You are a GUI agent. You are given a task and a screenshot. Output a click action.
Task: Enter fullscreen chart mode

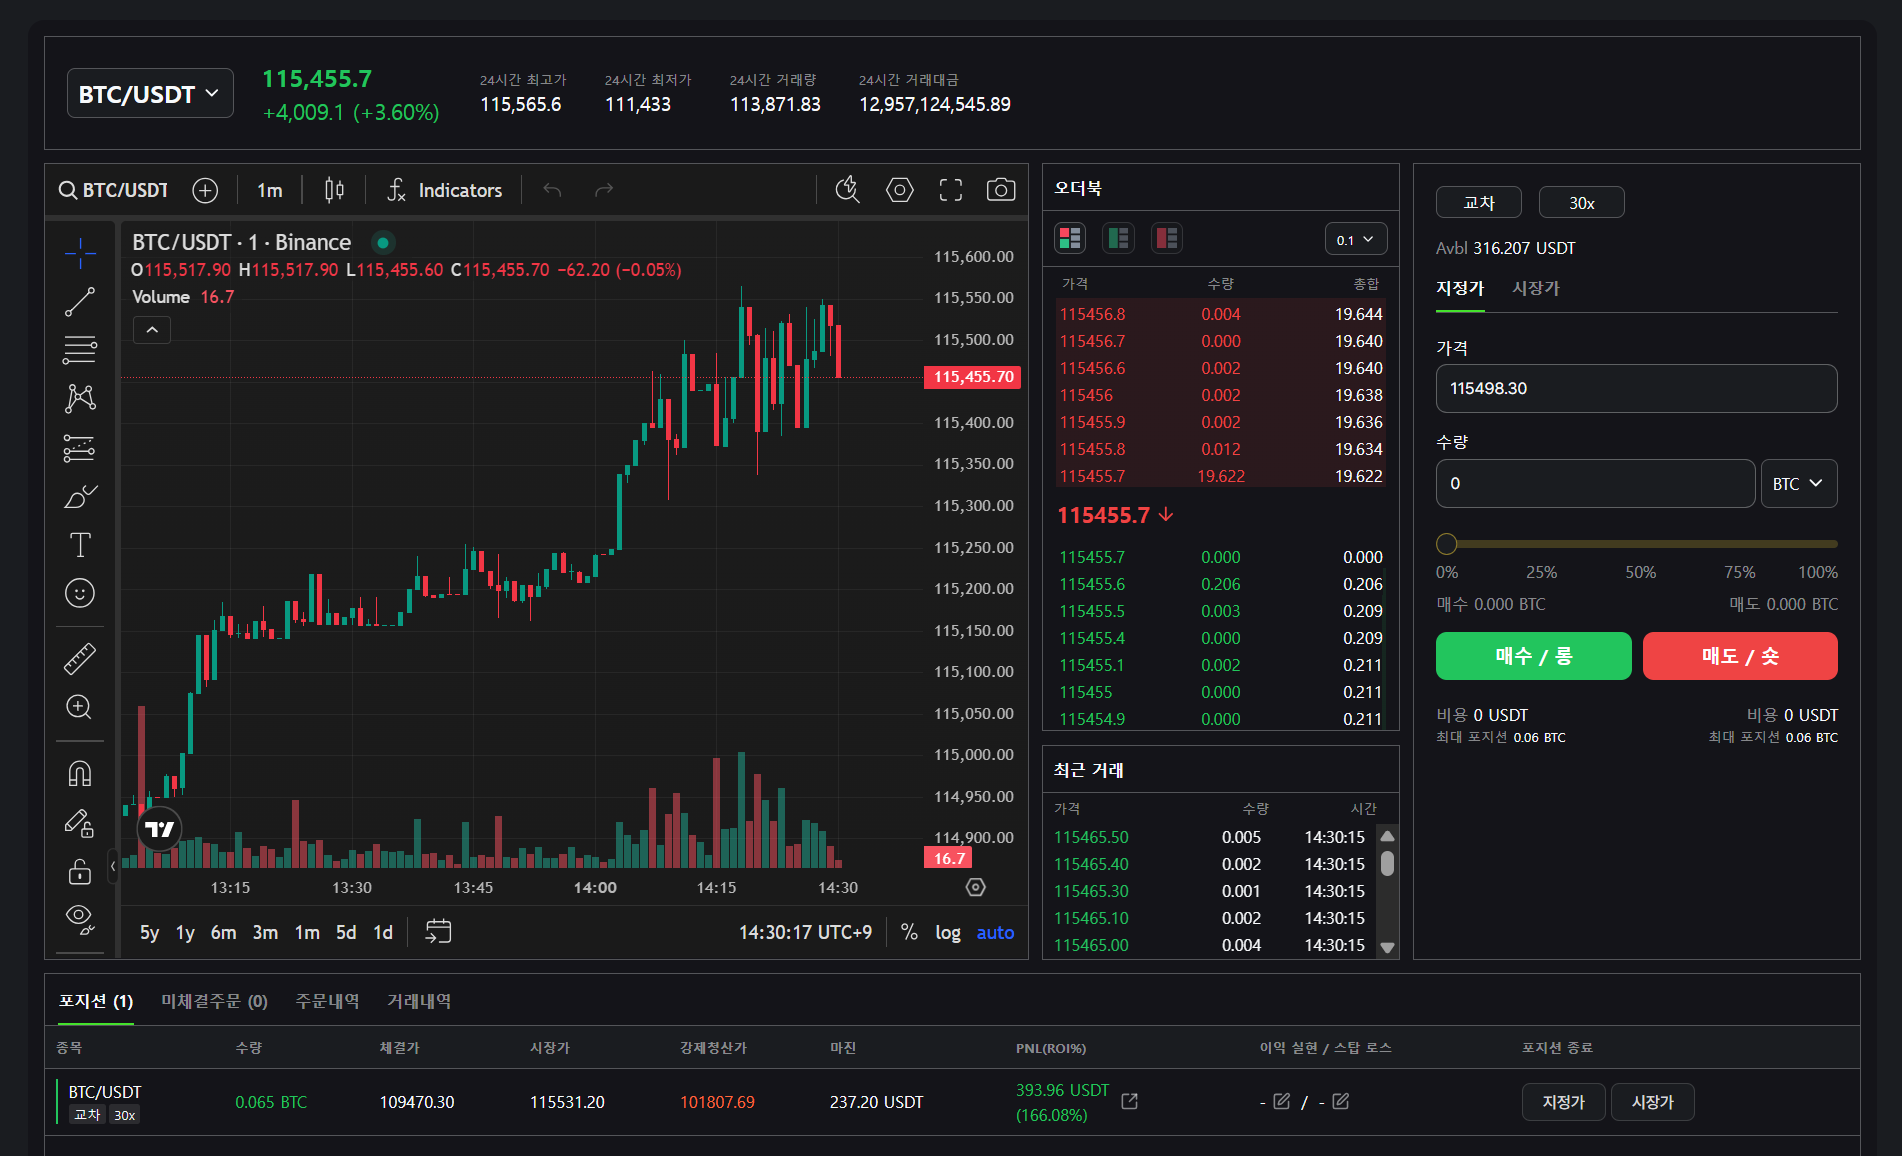tap(950, 190)
